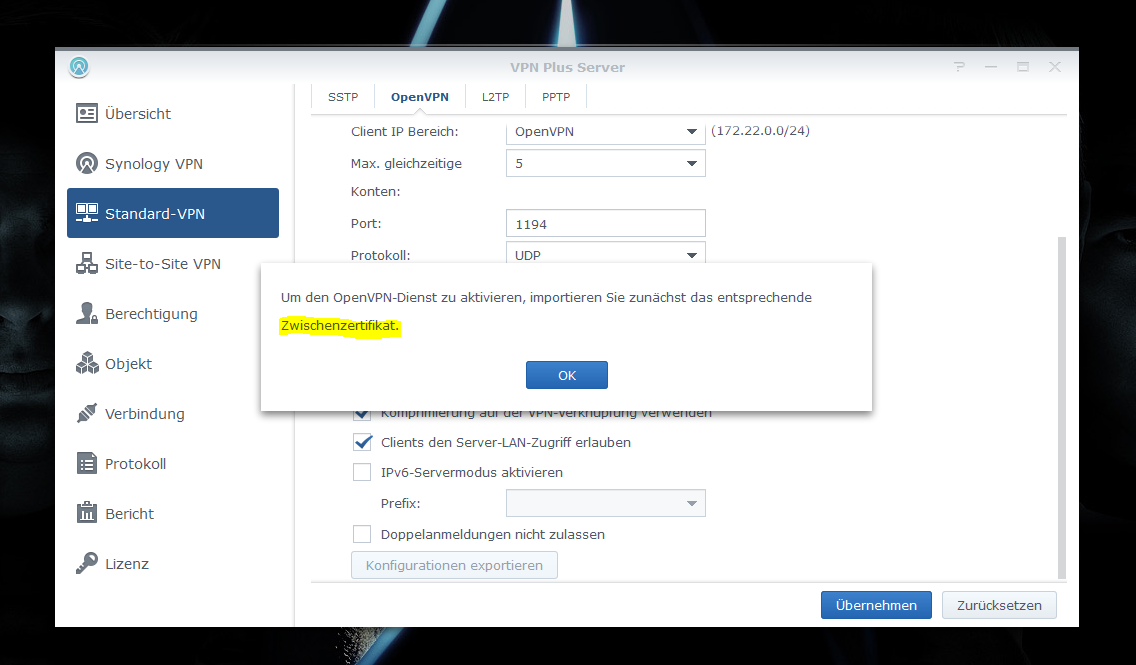Viewport: 1136px width, 665px height.
Task: Switch to the SSTP tab
Action: point(343,96)
